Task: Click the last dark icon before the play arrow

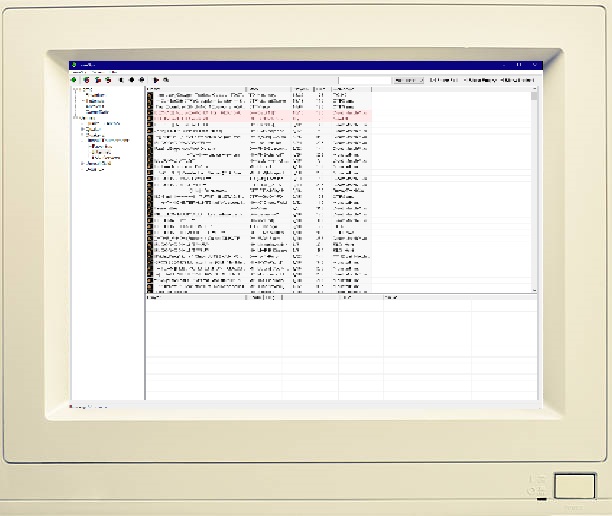Action: pyautogui.click(x=142, y=79)
